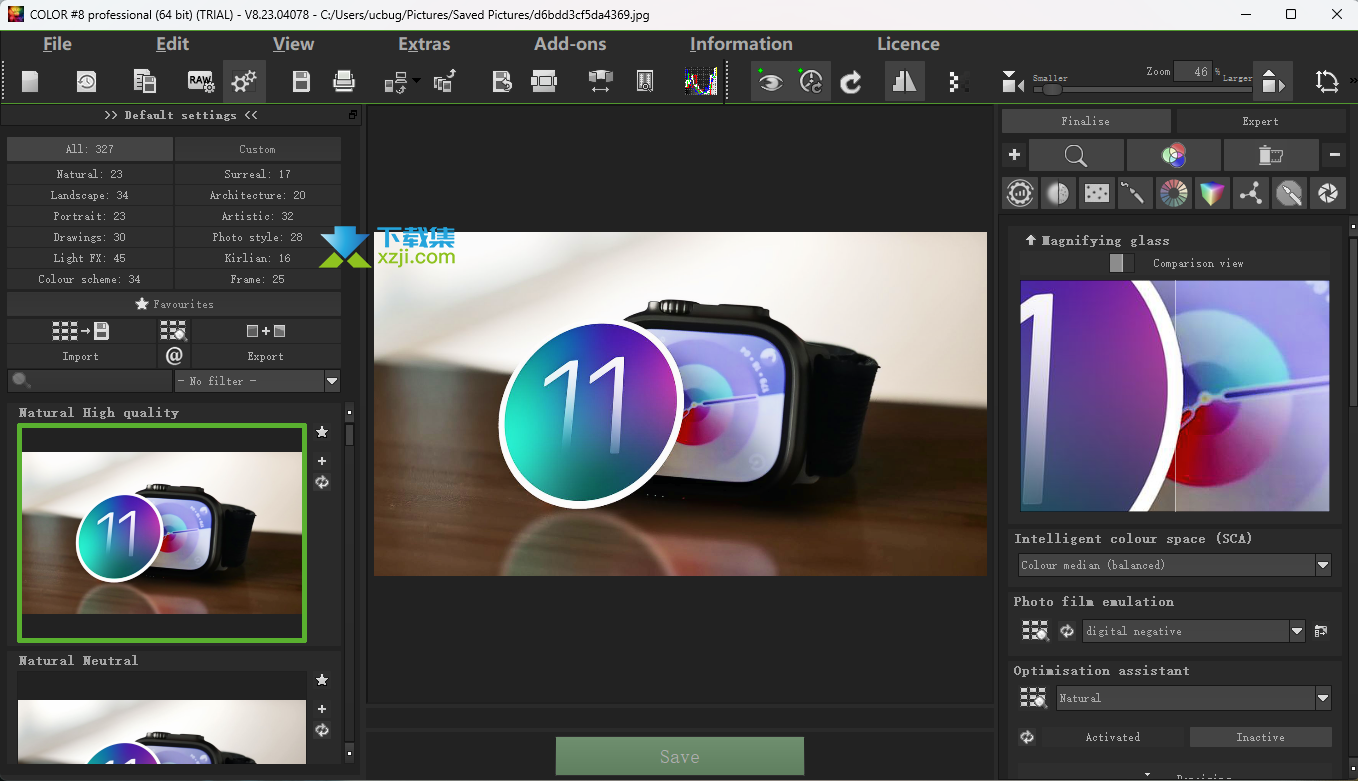Viewport: 1358px width, 781px height.
Task: Set Optimisation assistant to Inactive
Action: point(1260,737)
